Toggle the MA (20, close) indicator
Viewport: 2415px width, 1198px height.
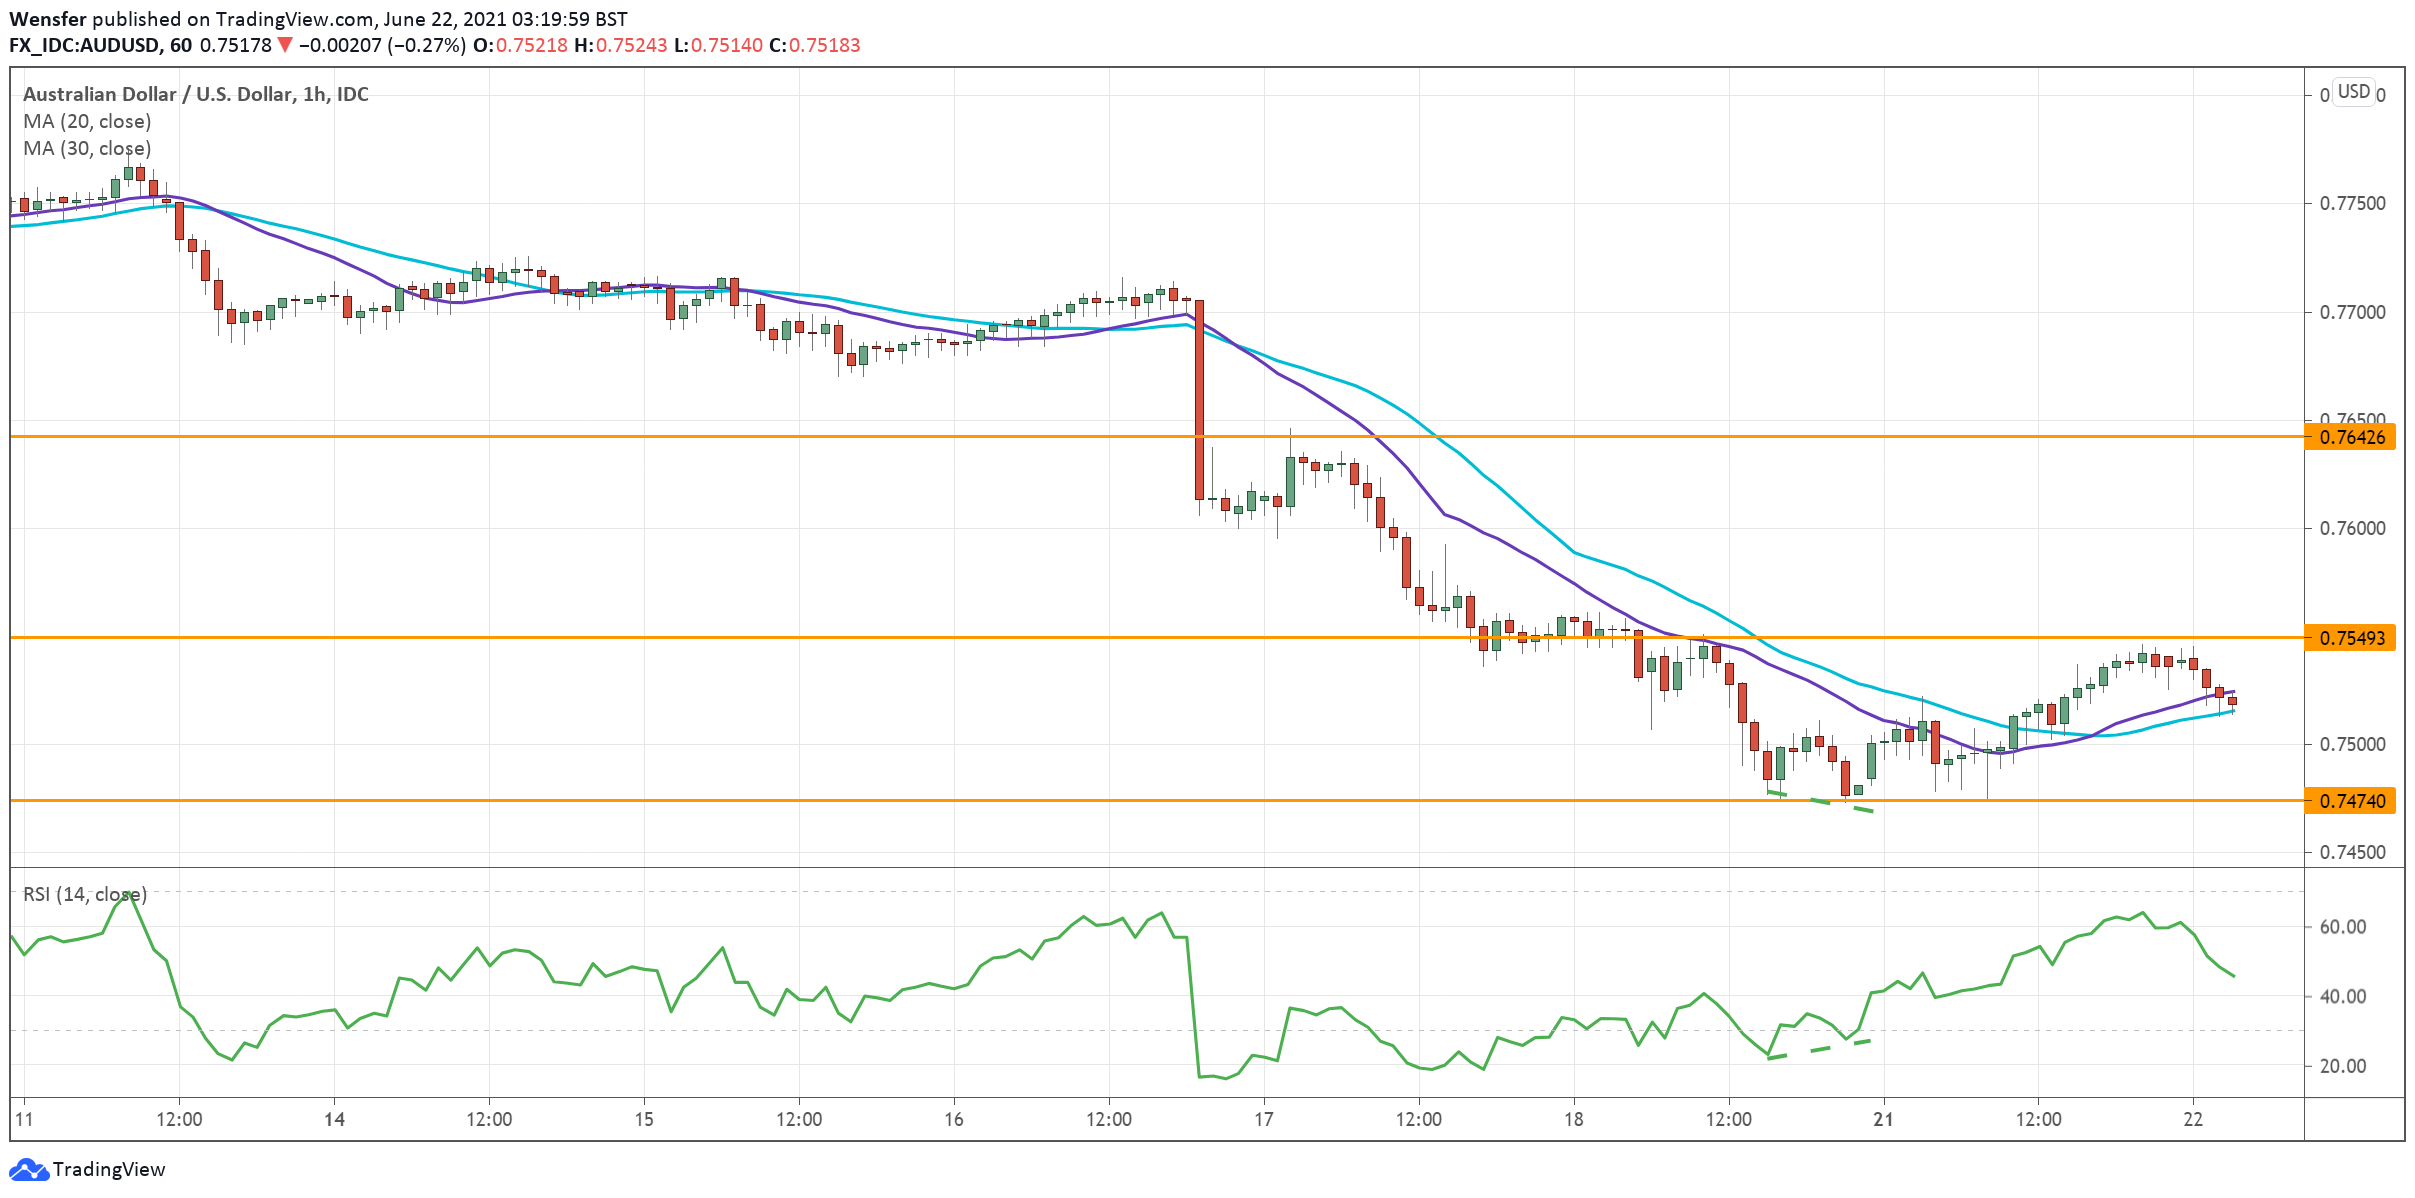(x=86, y=121)
